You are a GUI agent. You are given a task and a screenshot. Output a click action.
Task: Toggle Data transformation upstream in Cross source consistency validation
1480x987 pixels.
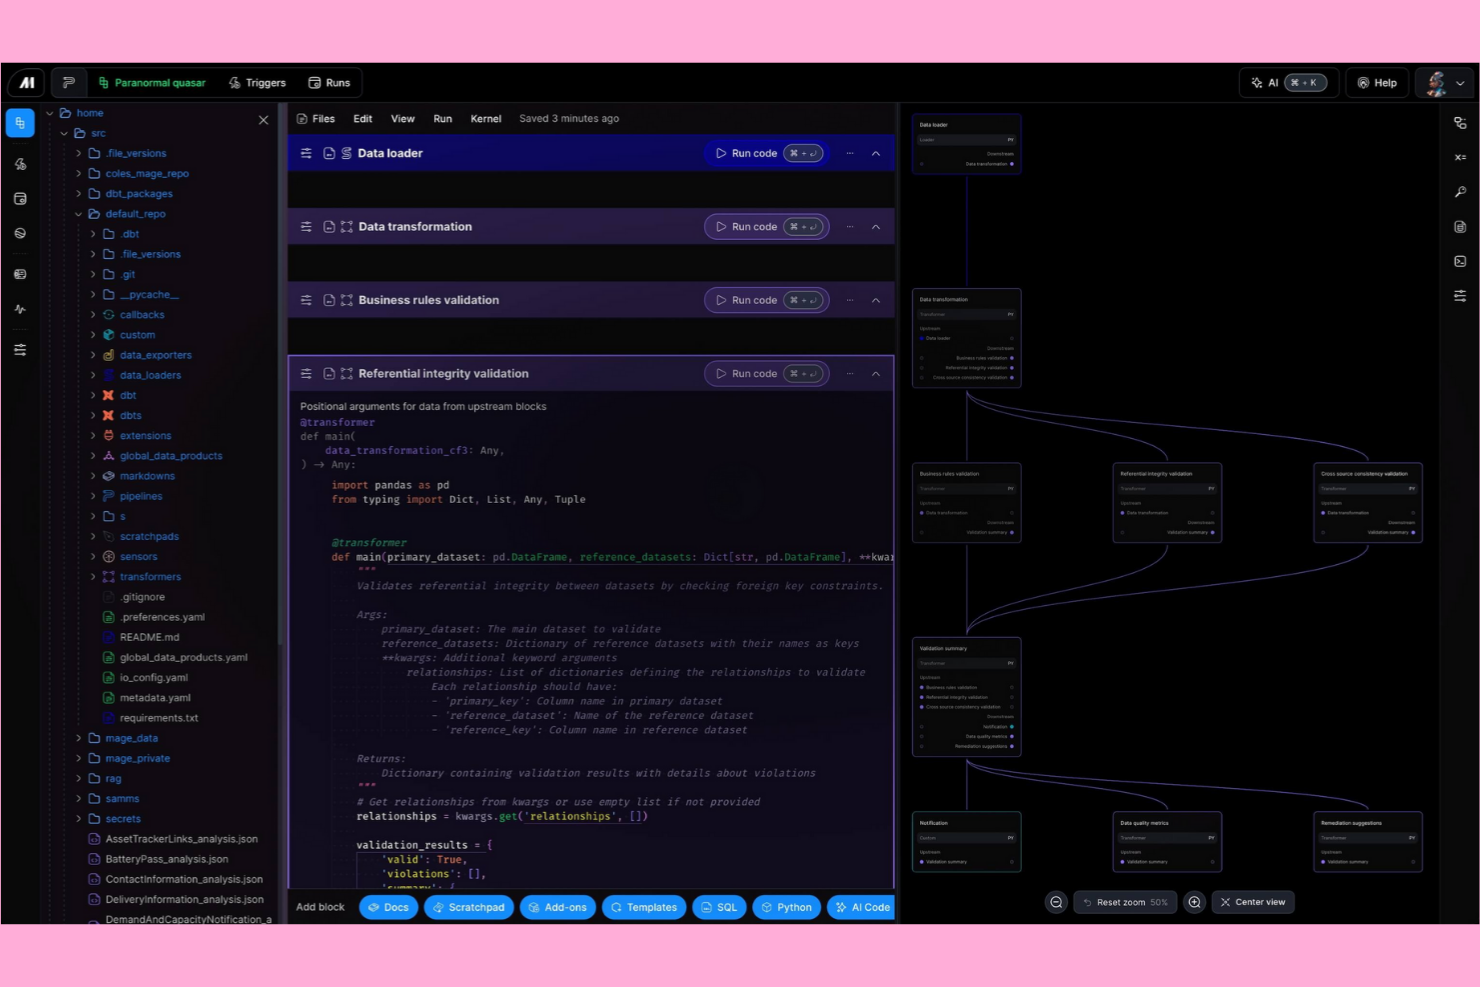(x=1323, y=511)
